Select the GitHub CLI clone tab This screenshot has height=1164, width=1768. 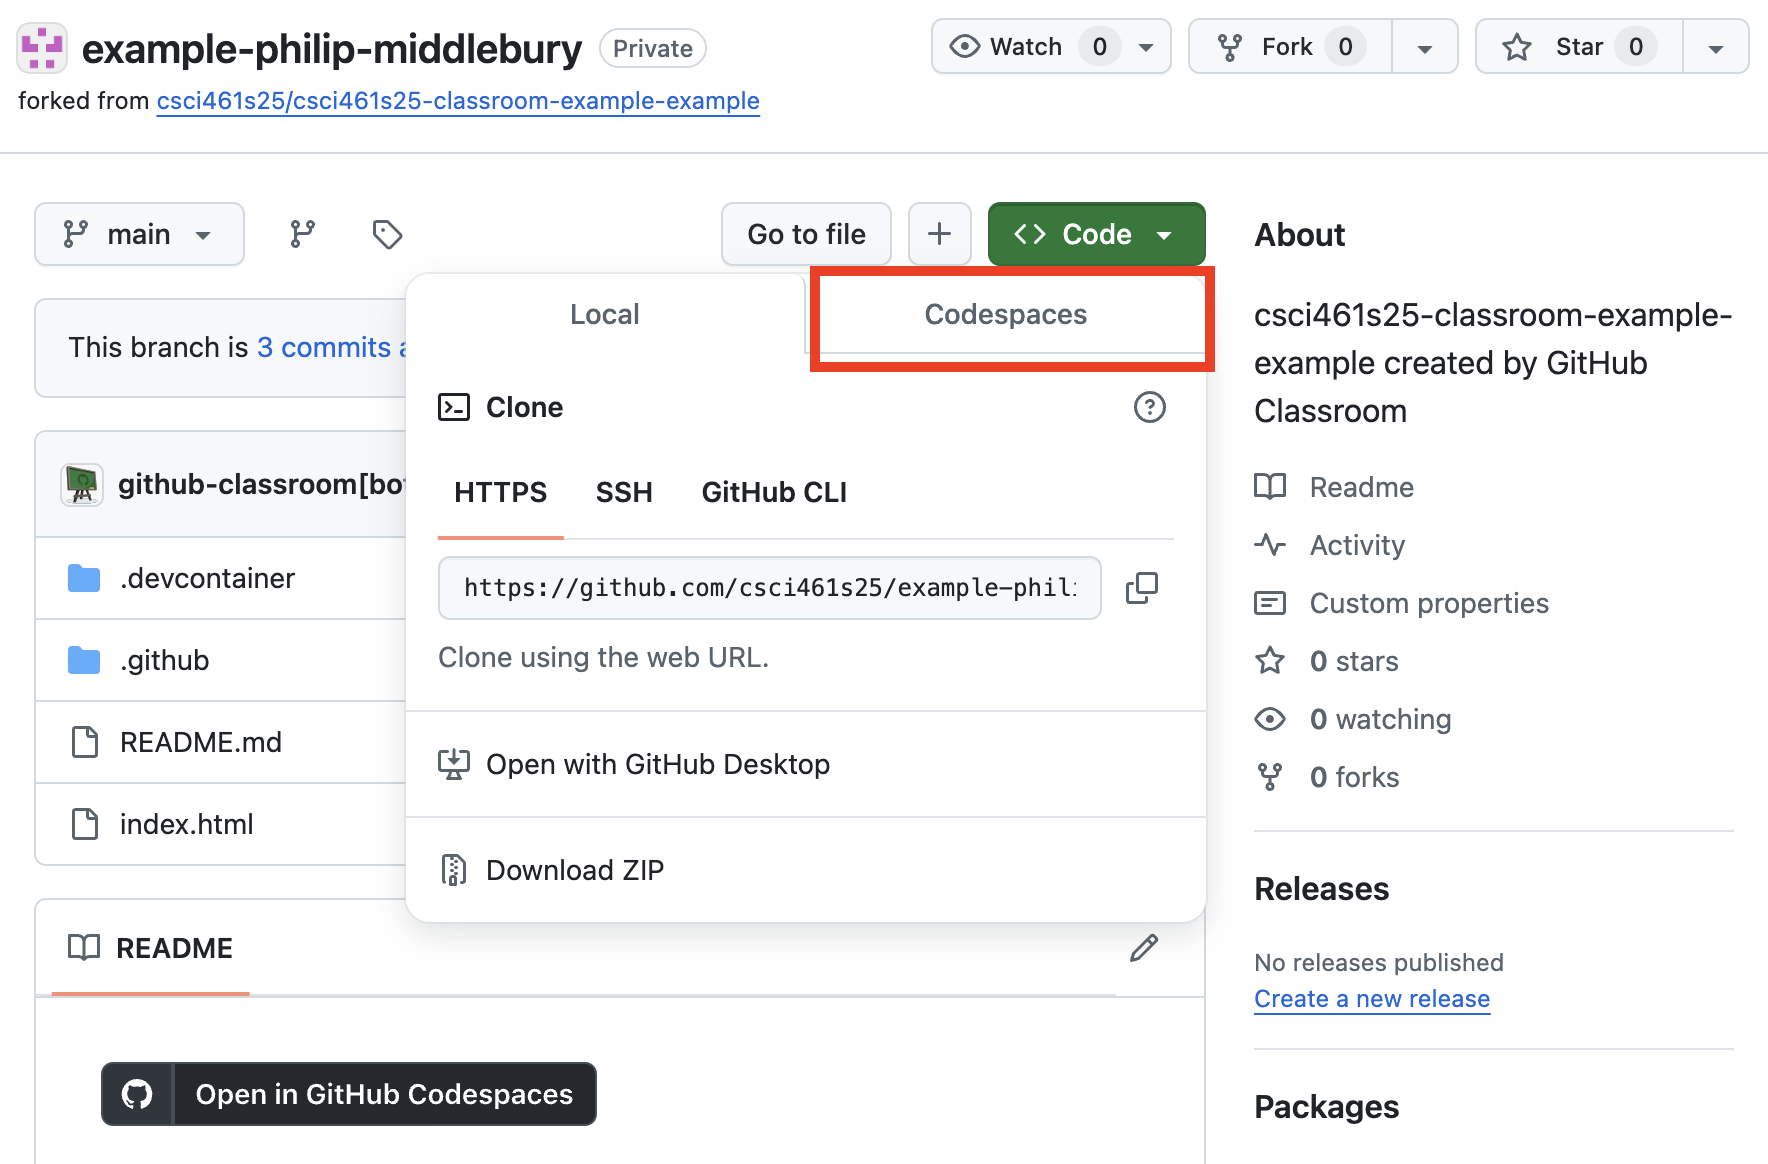774,492
